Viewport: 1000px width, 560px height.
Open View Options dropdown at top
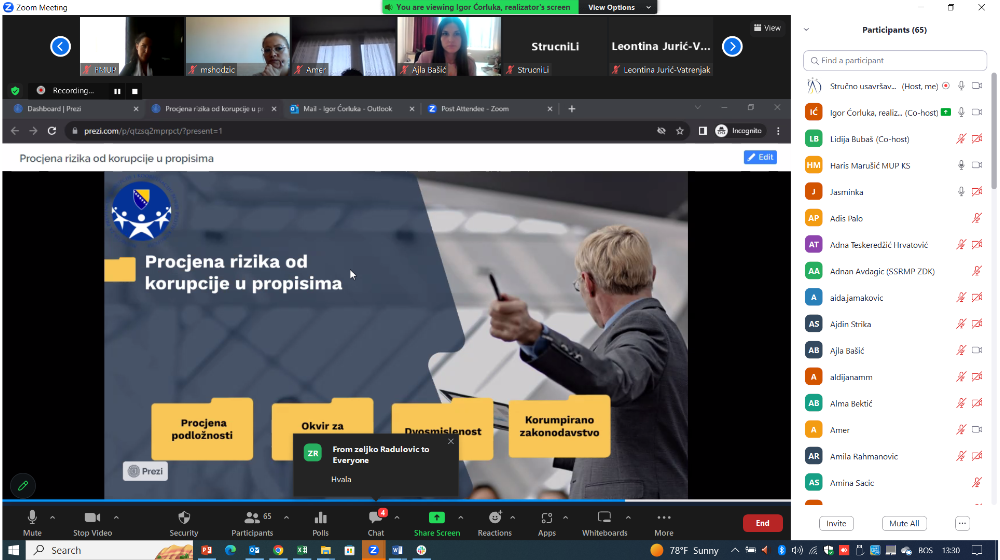pos(617,8)
